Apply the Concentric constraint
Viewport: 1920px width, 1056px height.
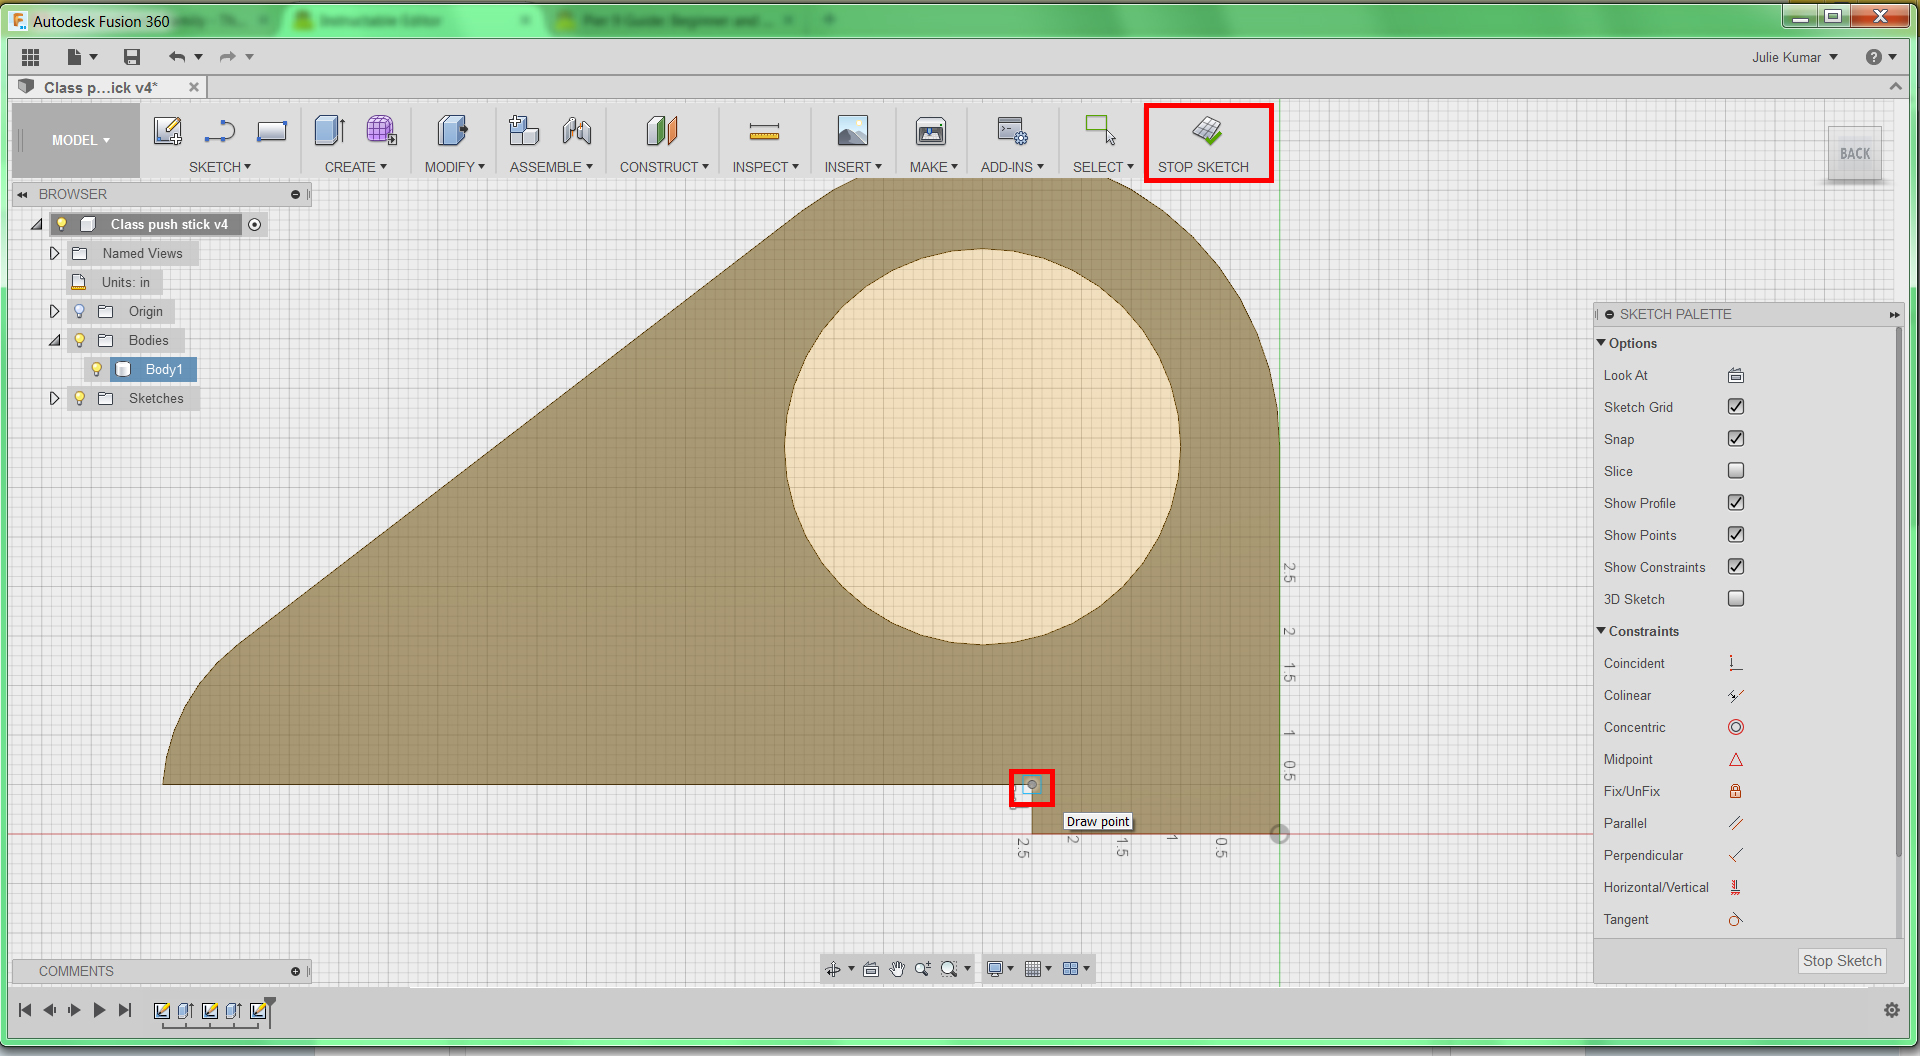1736,728
